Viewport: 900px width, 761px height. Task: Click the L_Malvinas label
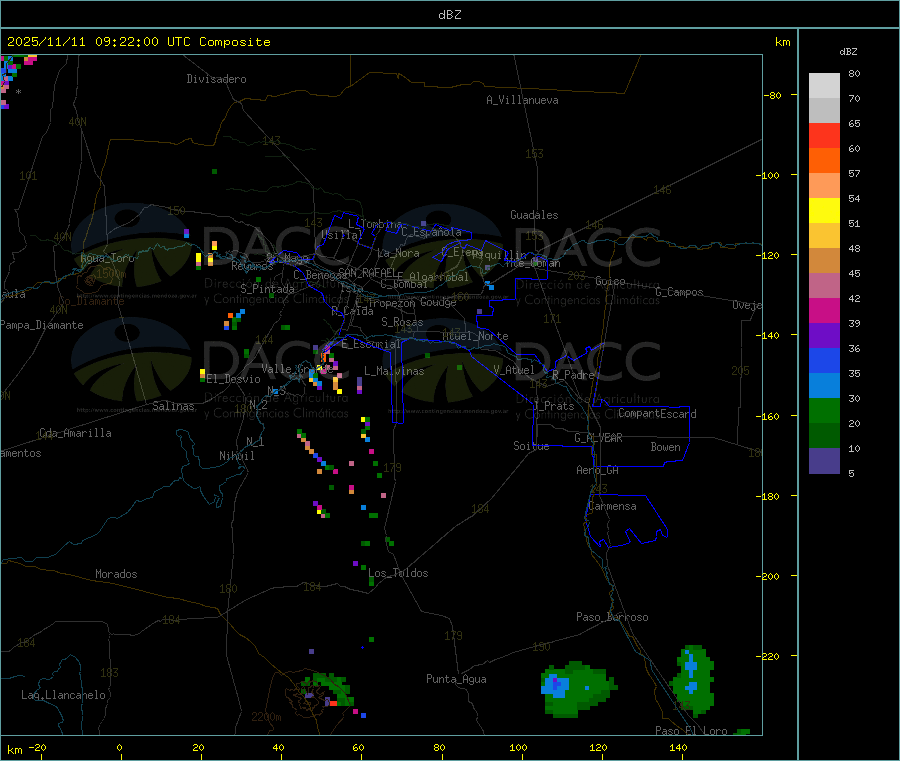[x=394, y=371]
